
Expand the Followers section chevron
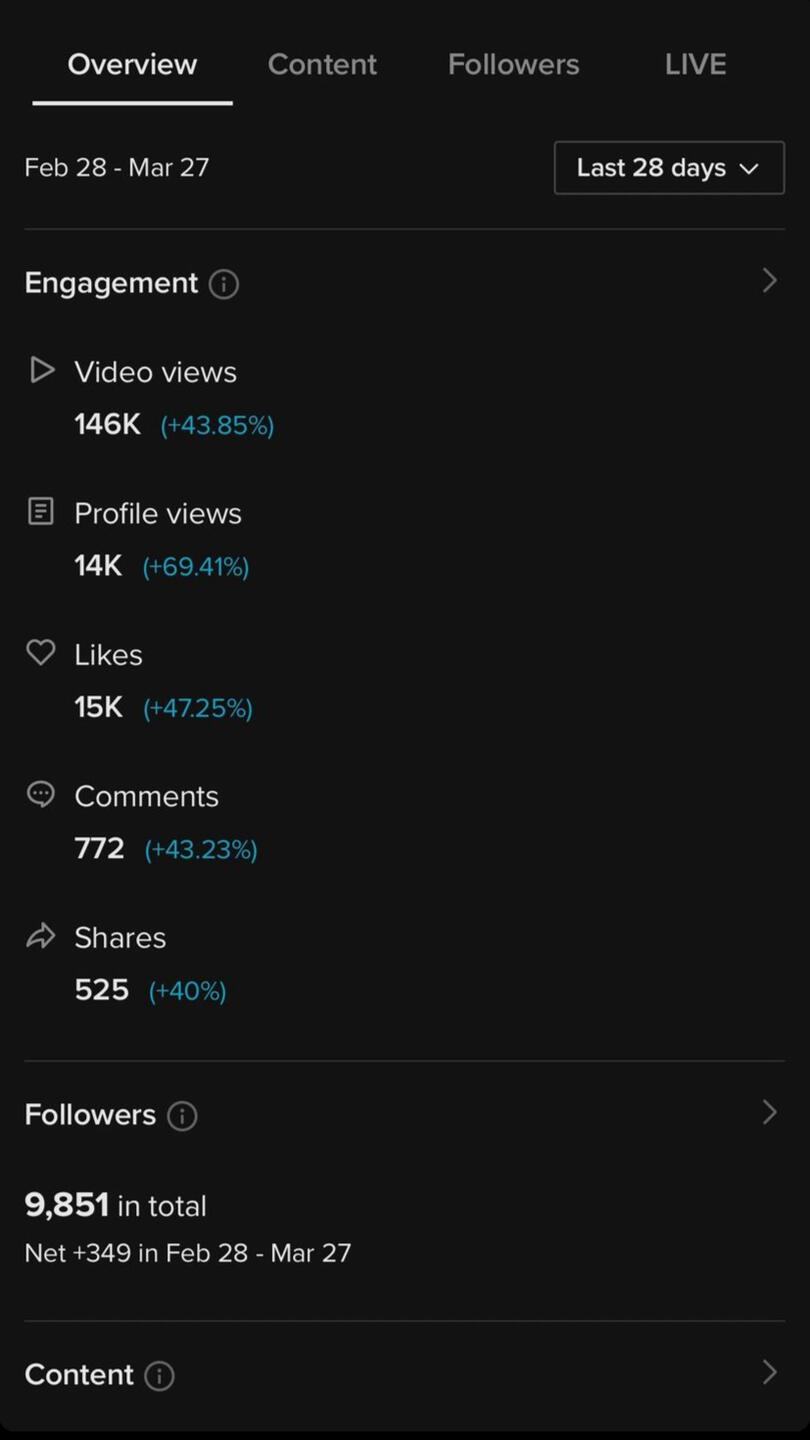click(x=769, y=1113)
